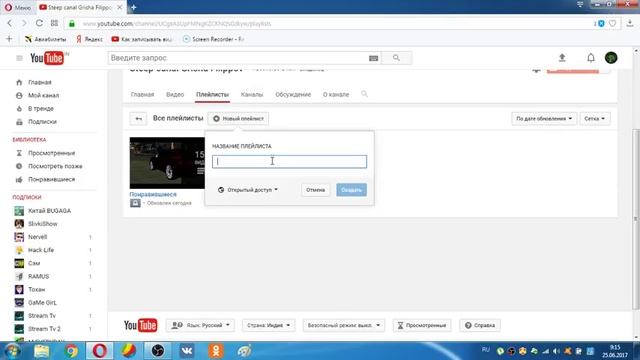Screen dimensions: 640x360
Task: Click the Справка help button
Action: pos(480,325)
